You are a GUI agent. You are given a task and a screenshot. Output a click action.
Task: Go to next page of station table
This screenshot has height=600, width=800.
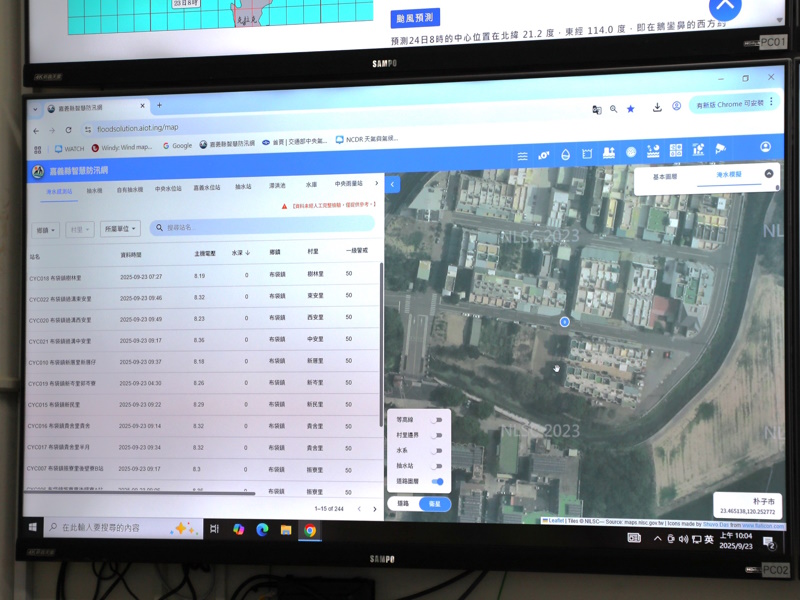coord(374,509)
